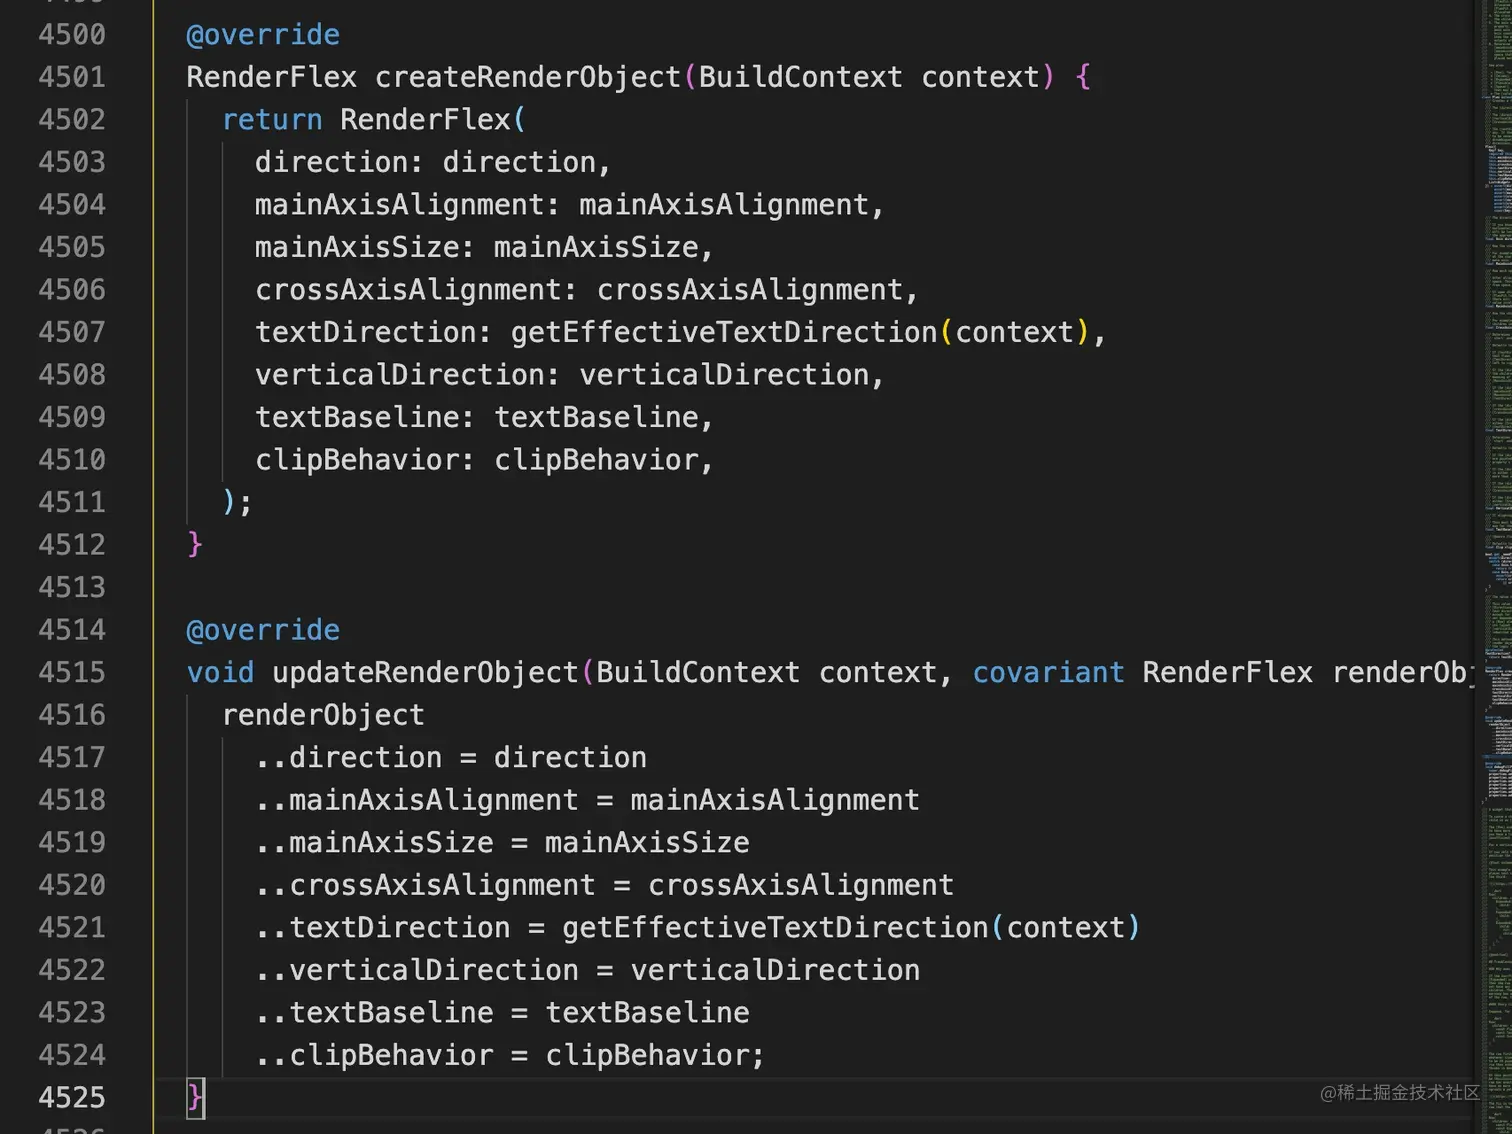Click getEffectiveTextDirection(context) on line 4521
1512x1134 pixels.
[x=851, y=927]
